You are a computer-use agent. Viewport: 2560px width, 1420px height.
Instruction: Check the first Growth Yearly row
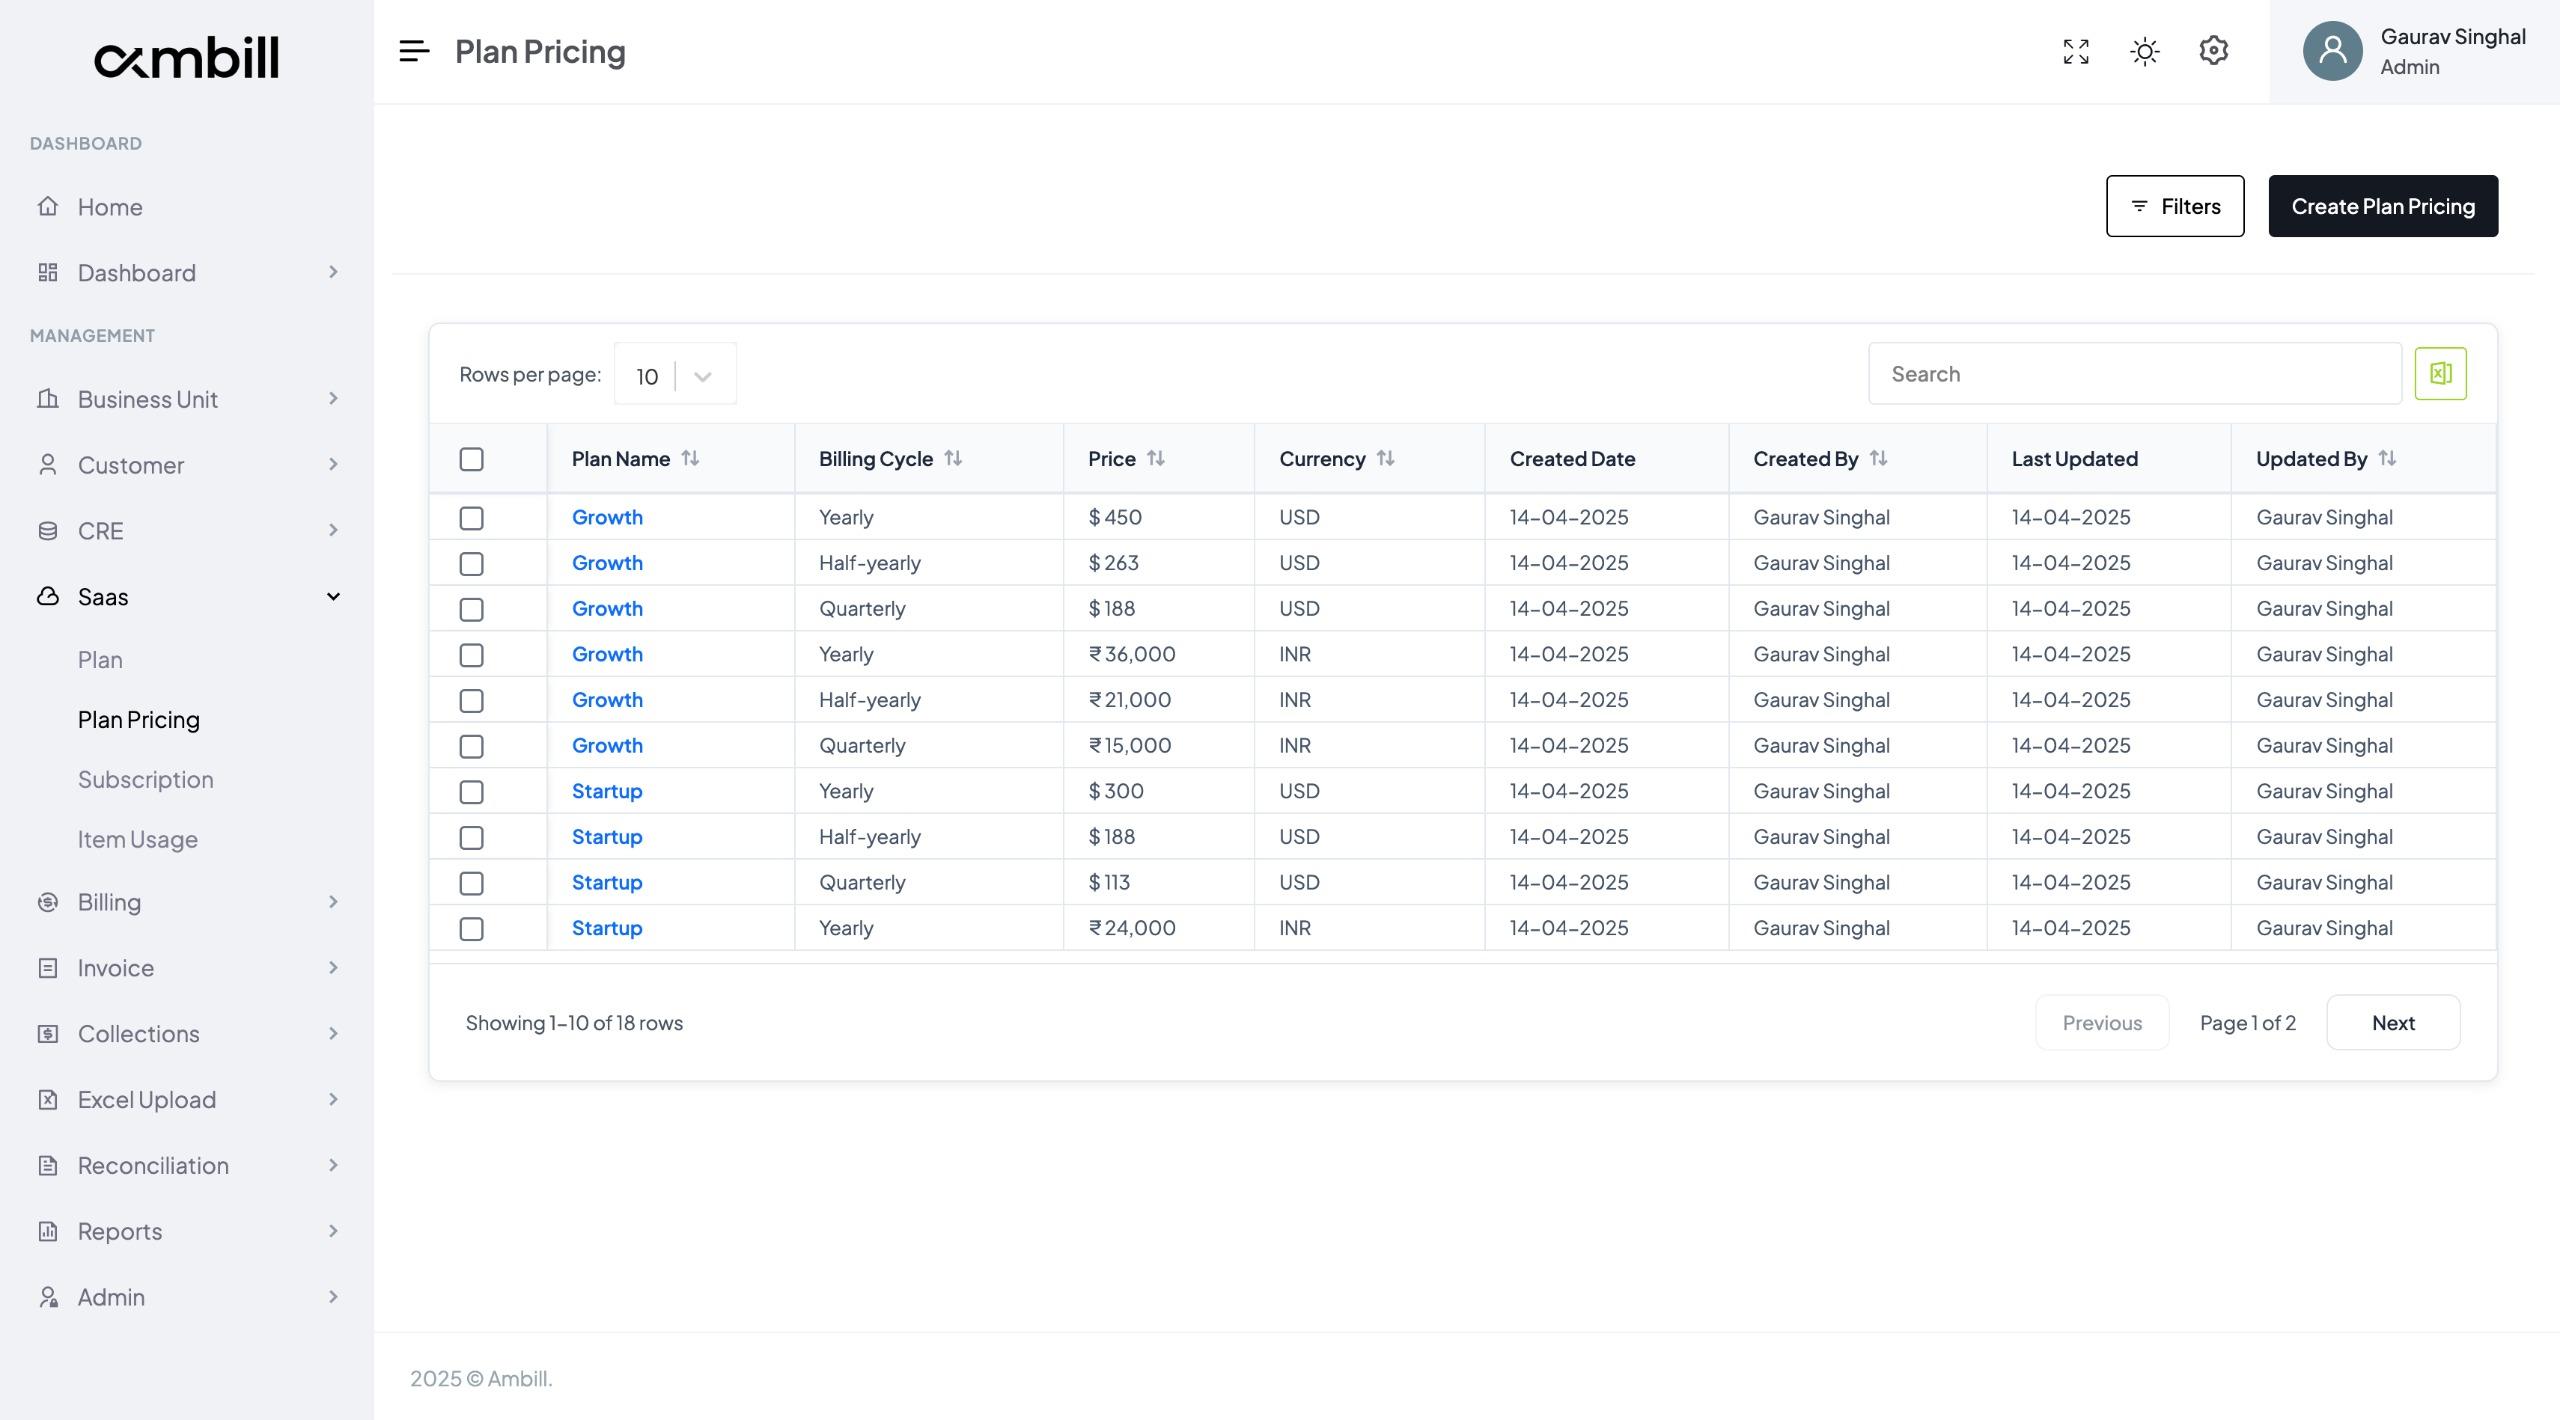(471, 517)
